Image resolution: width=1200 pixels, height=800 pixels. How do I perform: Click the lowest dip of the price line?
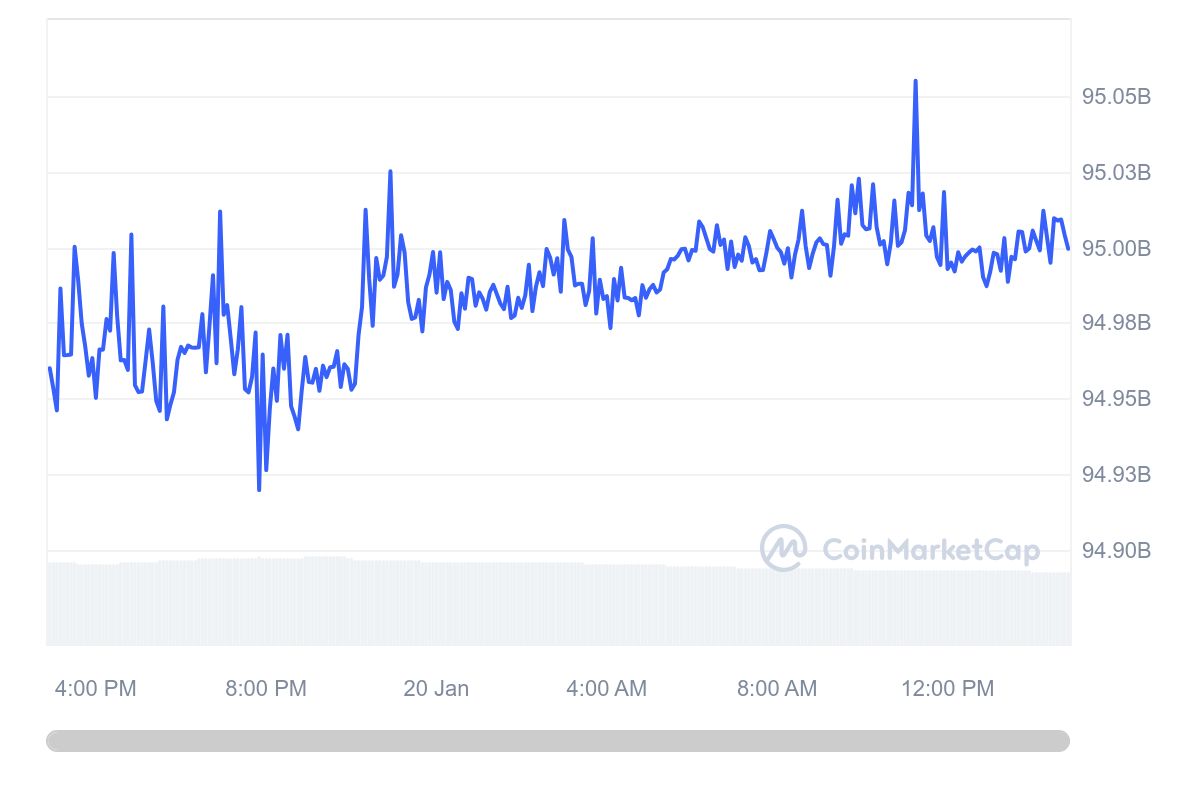(x=259, y=490)
